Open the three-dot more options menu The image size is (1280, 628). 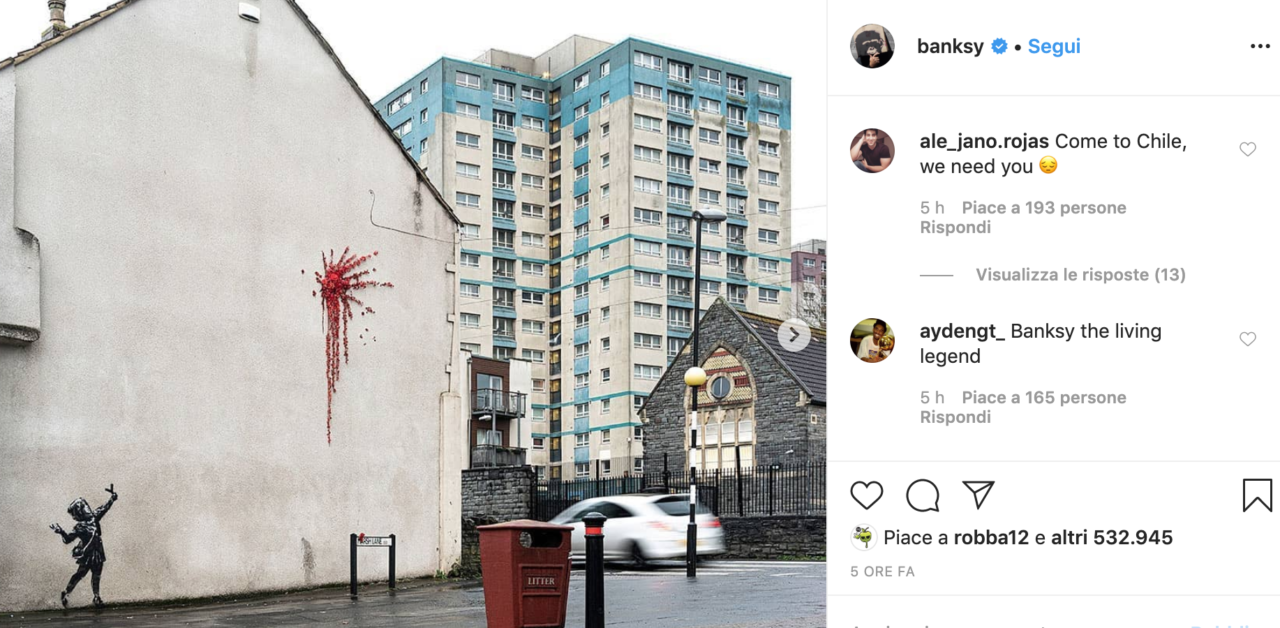click(1259, 47)
